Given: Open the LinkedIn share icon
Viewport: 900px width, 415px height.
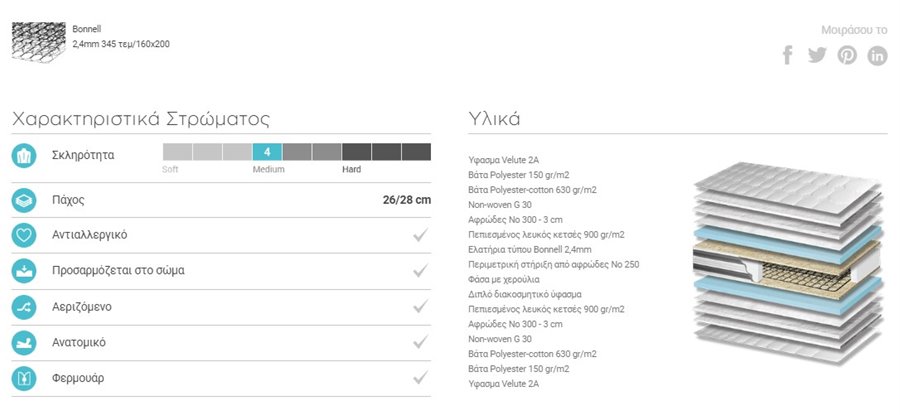Looking at the screenshot, I should pyautogui.click(x=877, y=55).
